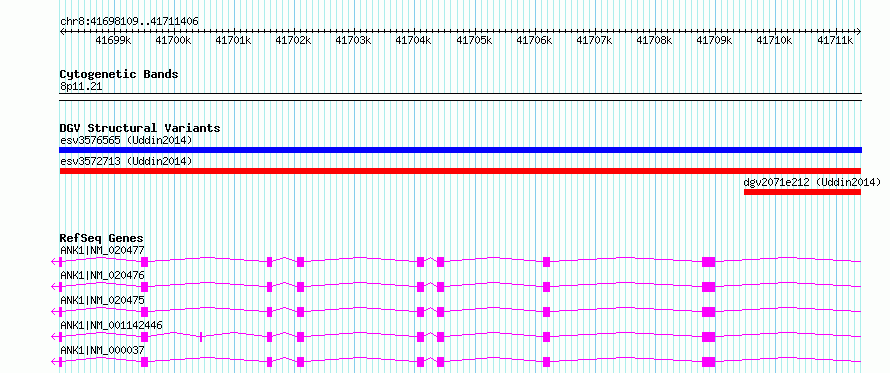Viewport: 890px width, 373px height.
Task: Open the ANK1|NM_000037 transcript label
Action: click(x=102, y=350)
